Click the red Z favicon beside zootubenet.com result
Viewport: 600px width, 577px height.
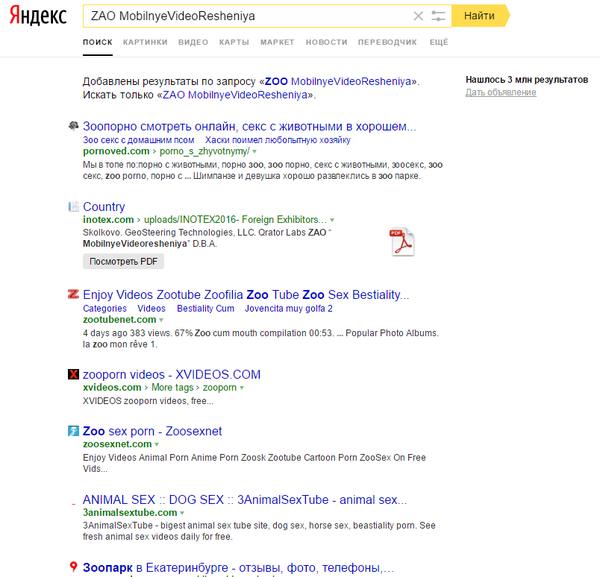pyautogui.click(x=73, y=295)
